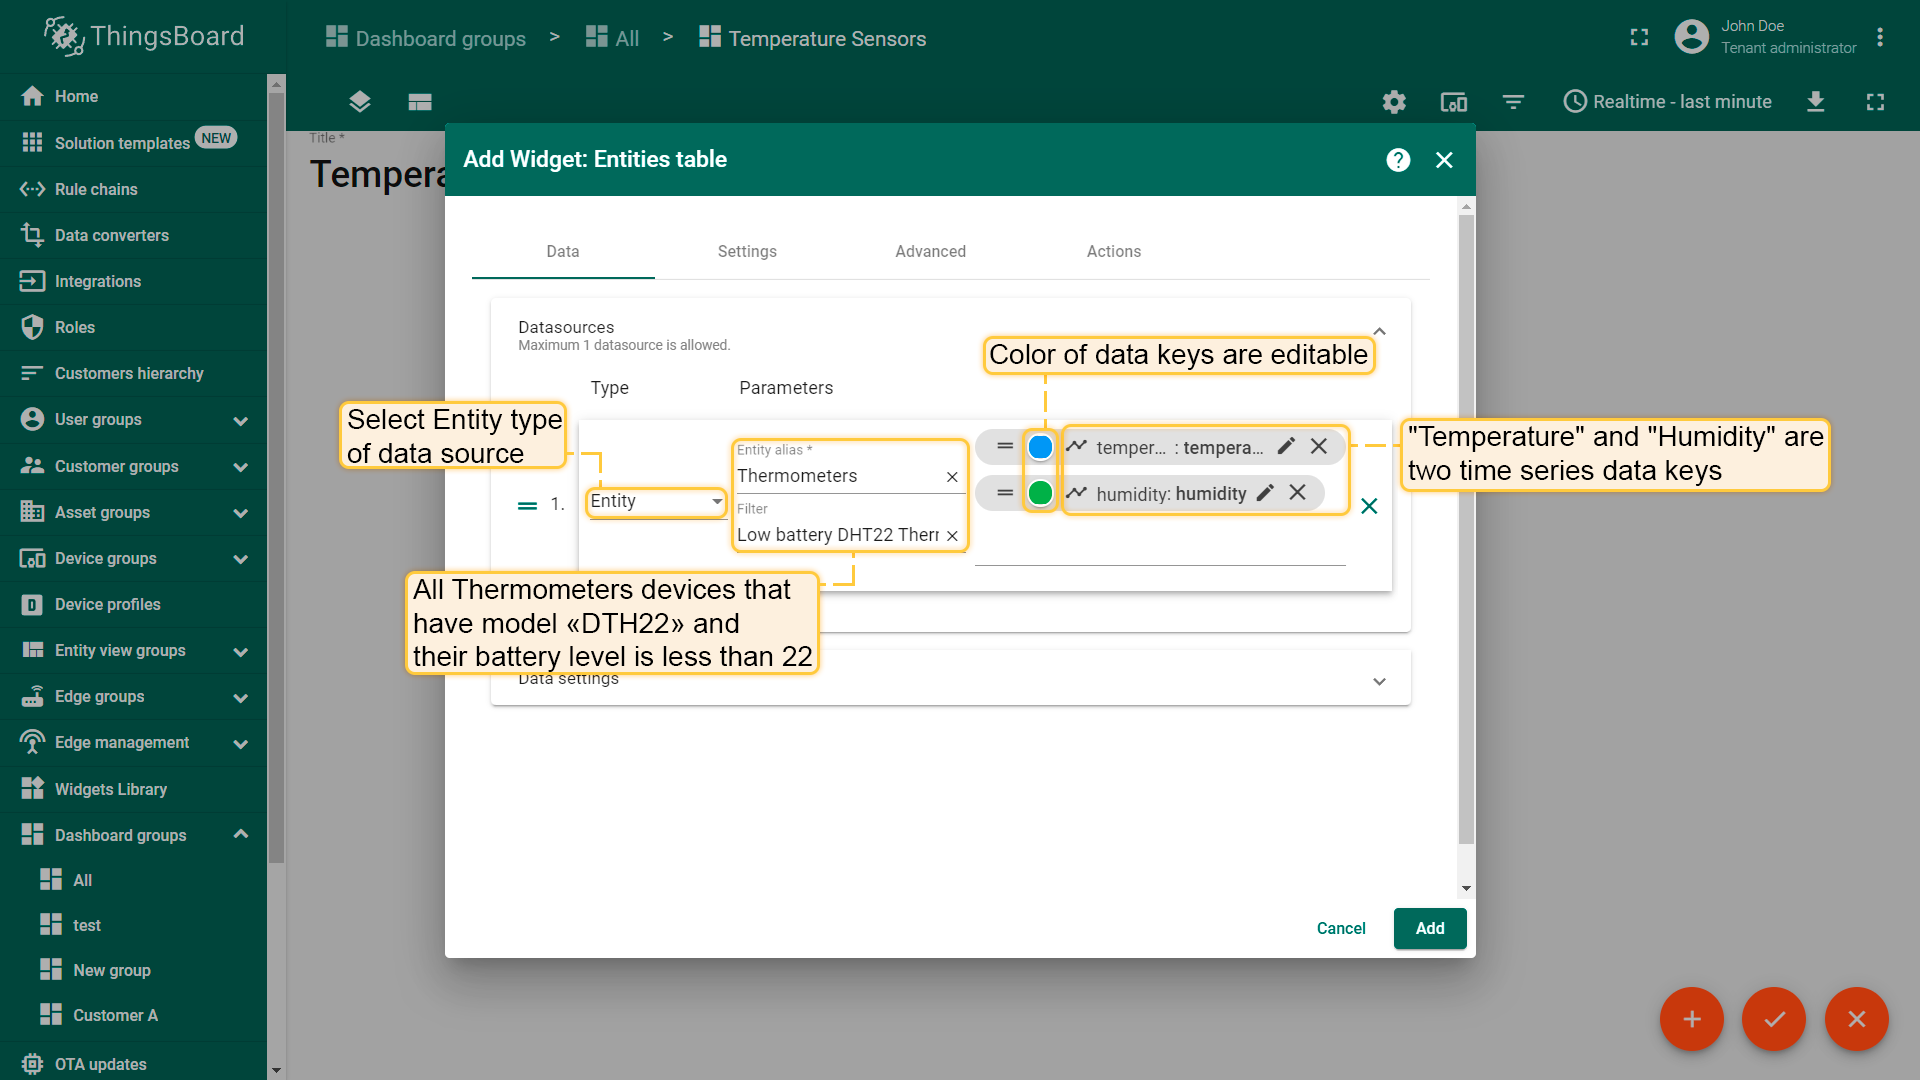Open OTA updates page

[133, 1064]
